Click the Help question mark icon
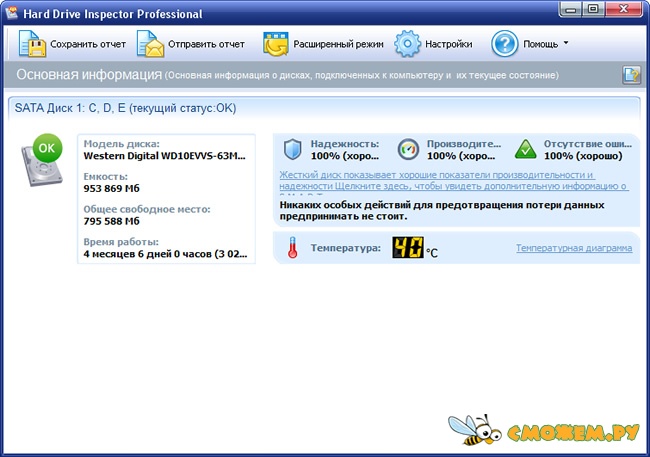The width and height of the screenshot is (650, 457). [x=504, y=44]
